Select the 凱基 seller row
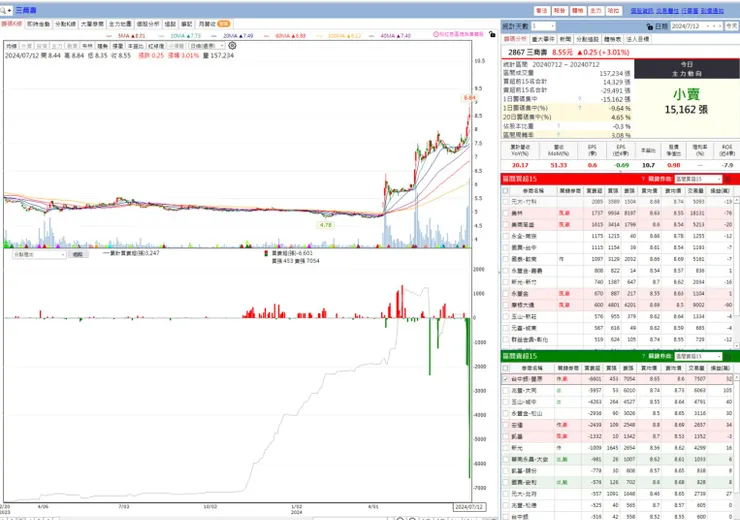 pos(617,436)
